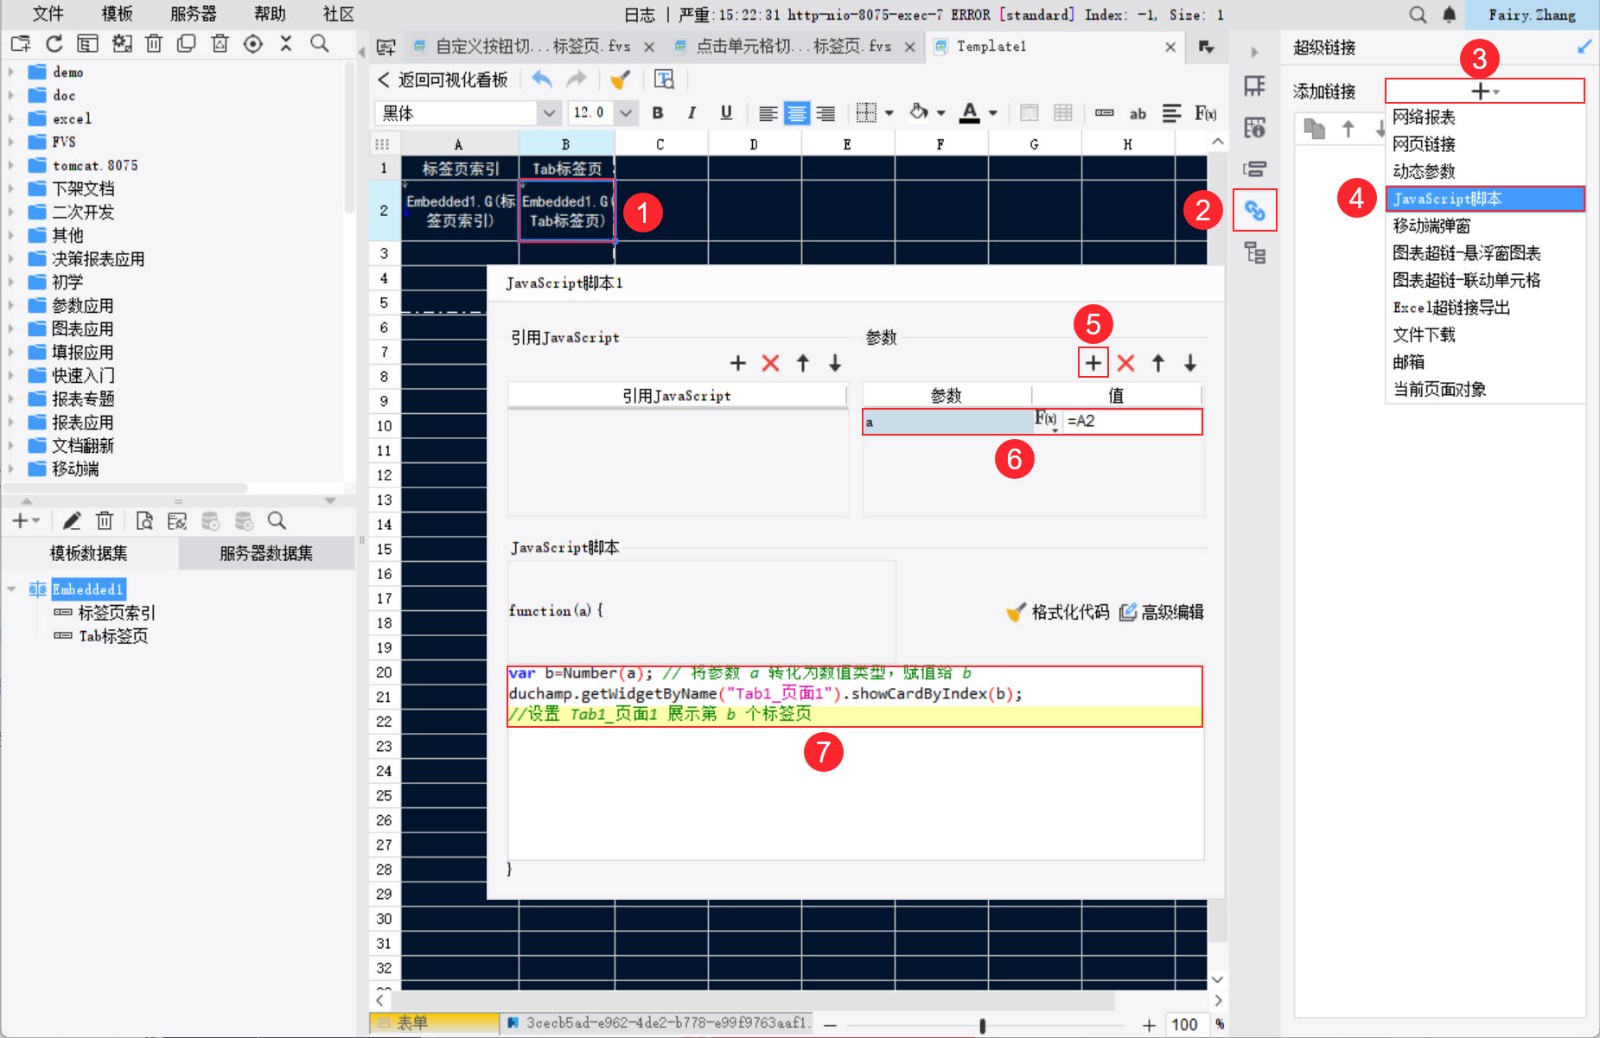
Task: Expand the 决策报表应用 folder
Action: (x=11, y=259)
